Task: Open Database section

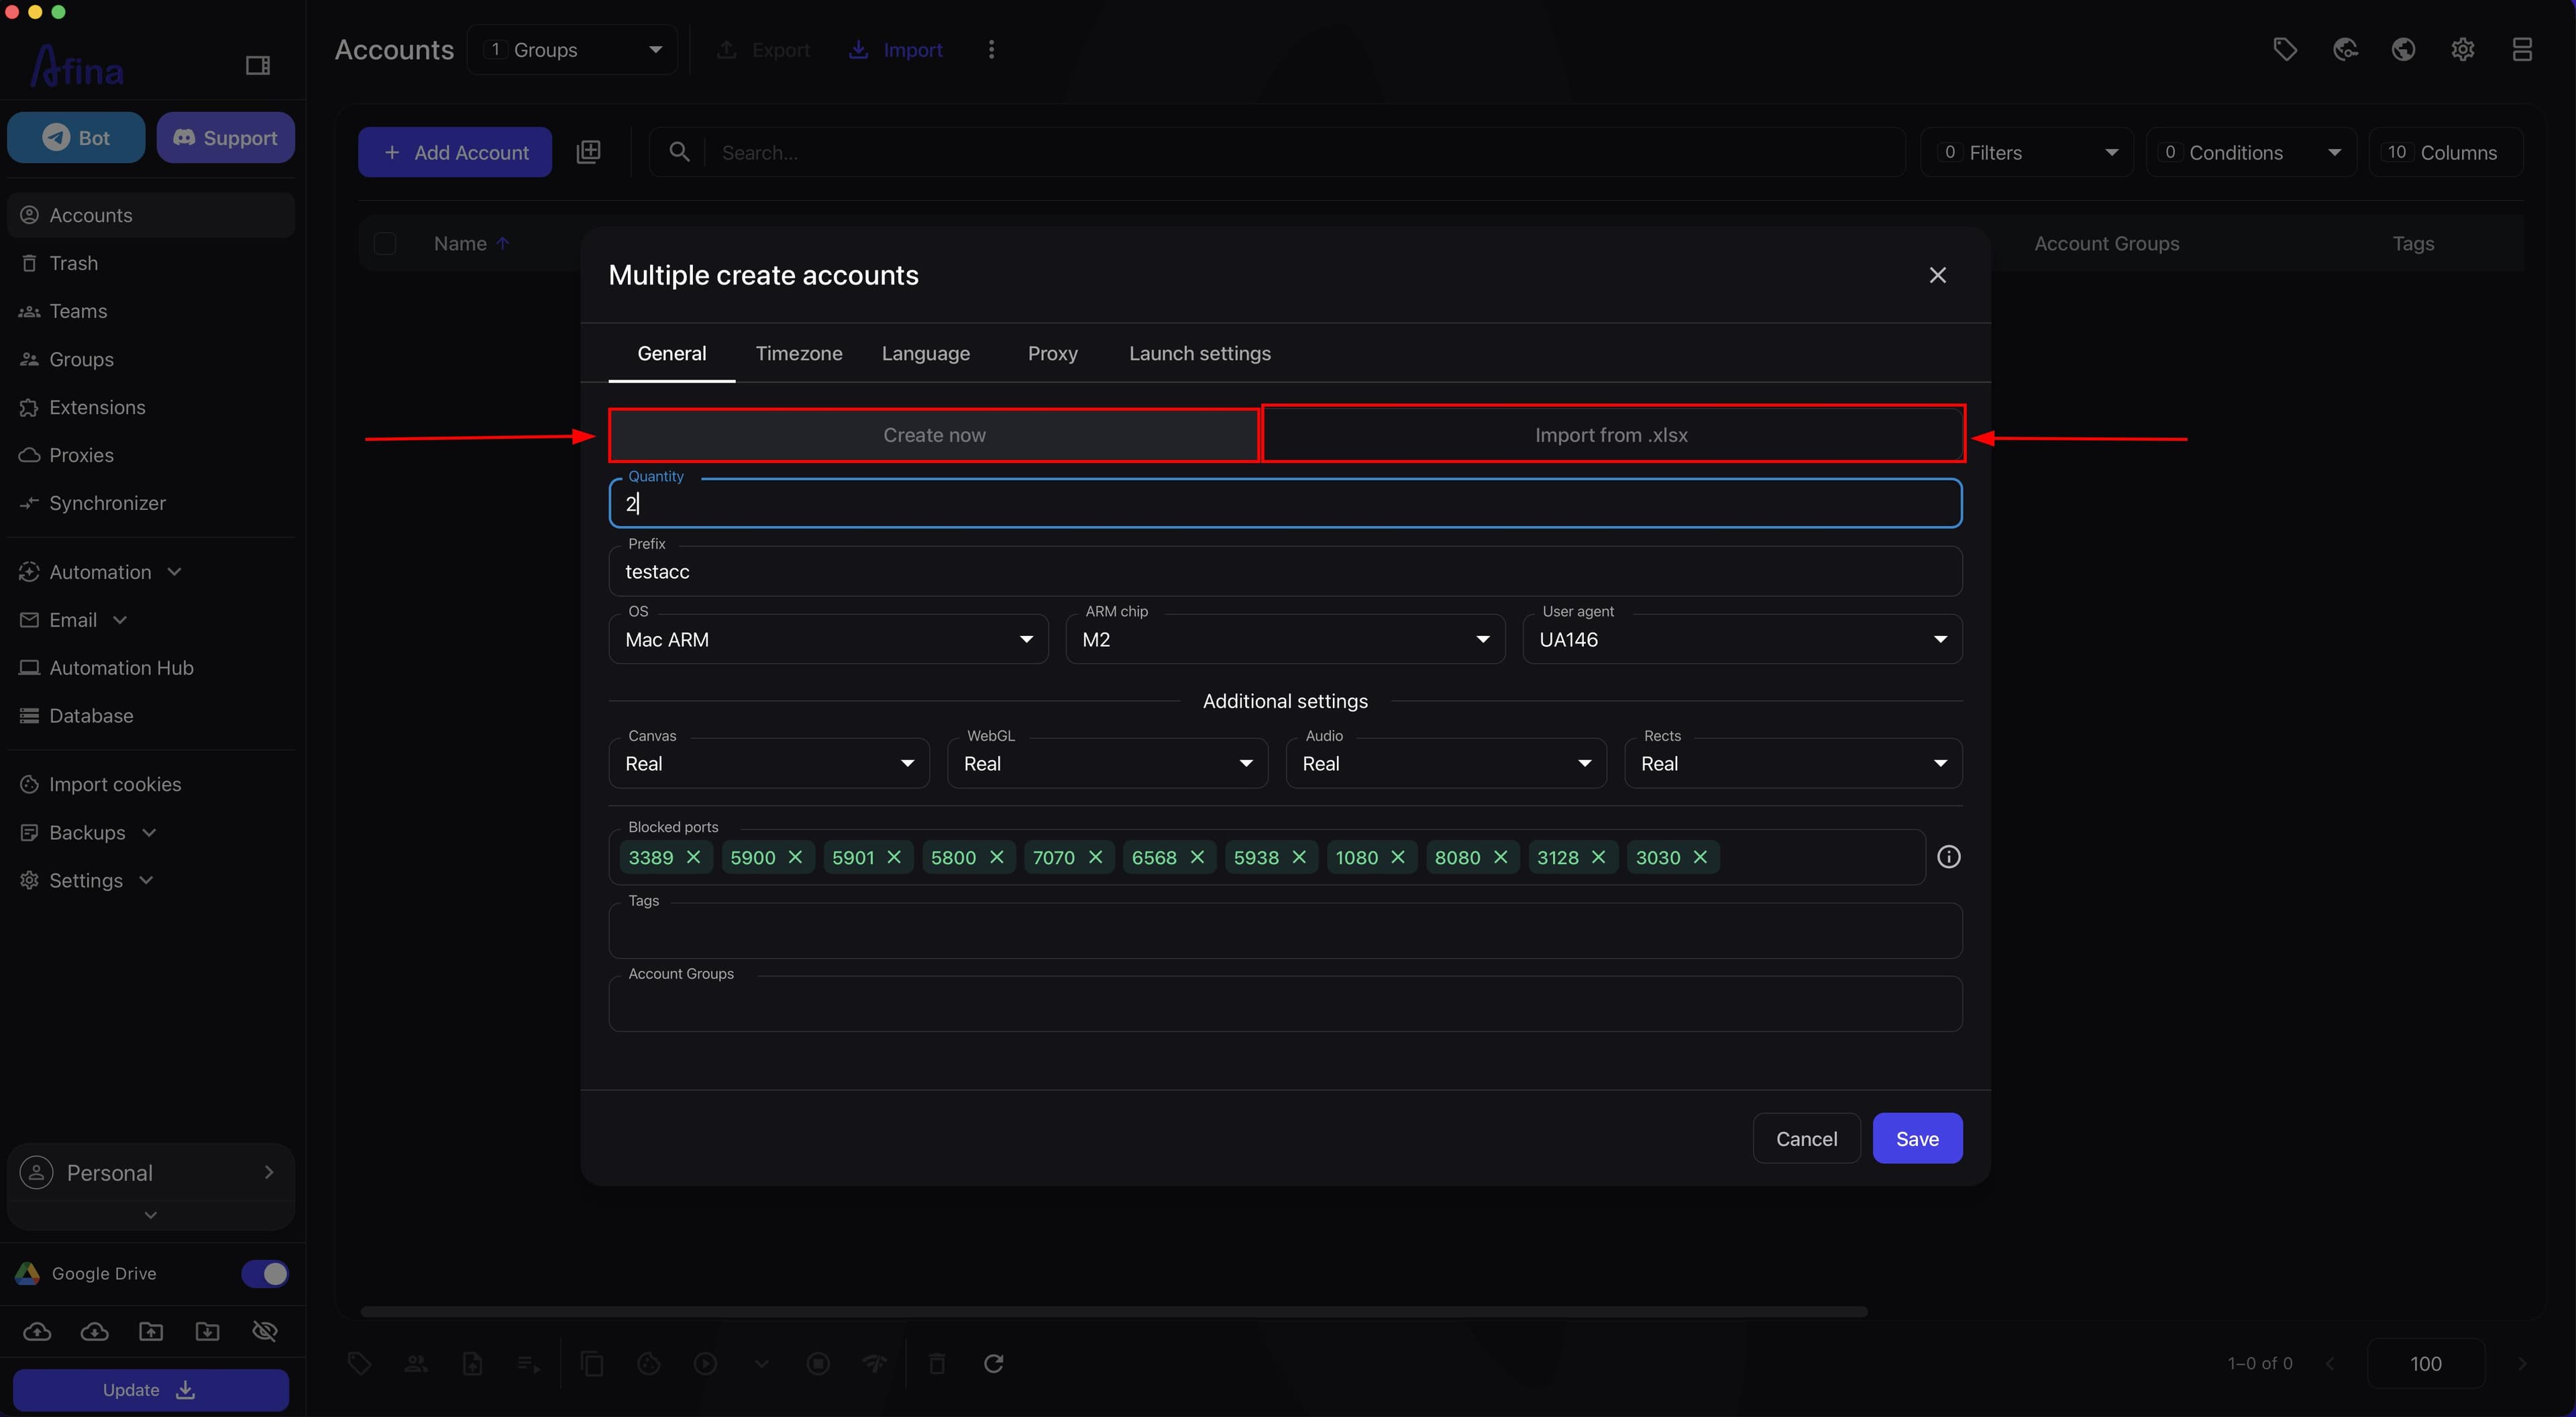Action: coord(151,716)
